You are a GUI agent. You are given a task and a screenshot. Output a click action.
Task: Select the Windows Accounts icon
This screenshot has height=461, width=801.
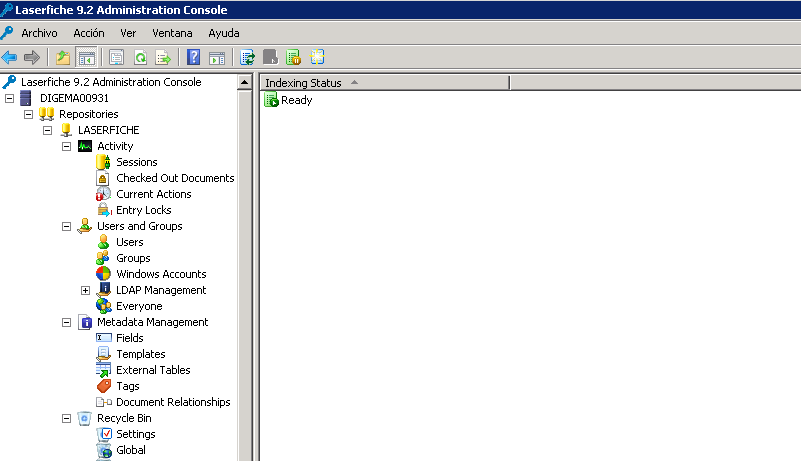[x=103, y=274]
